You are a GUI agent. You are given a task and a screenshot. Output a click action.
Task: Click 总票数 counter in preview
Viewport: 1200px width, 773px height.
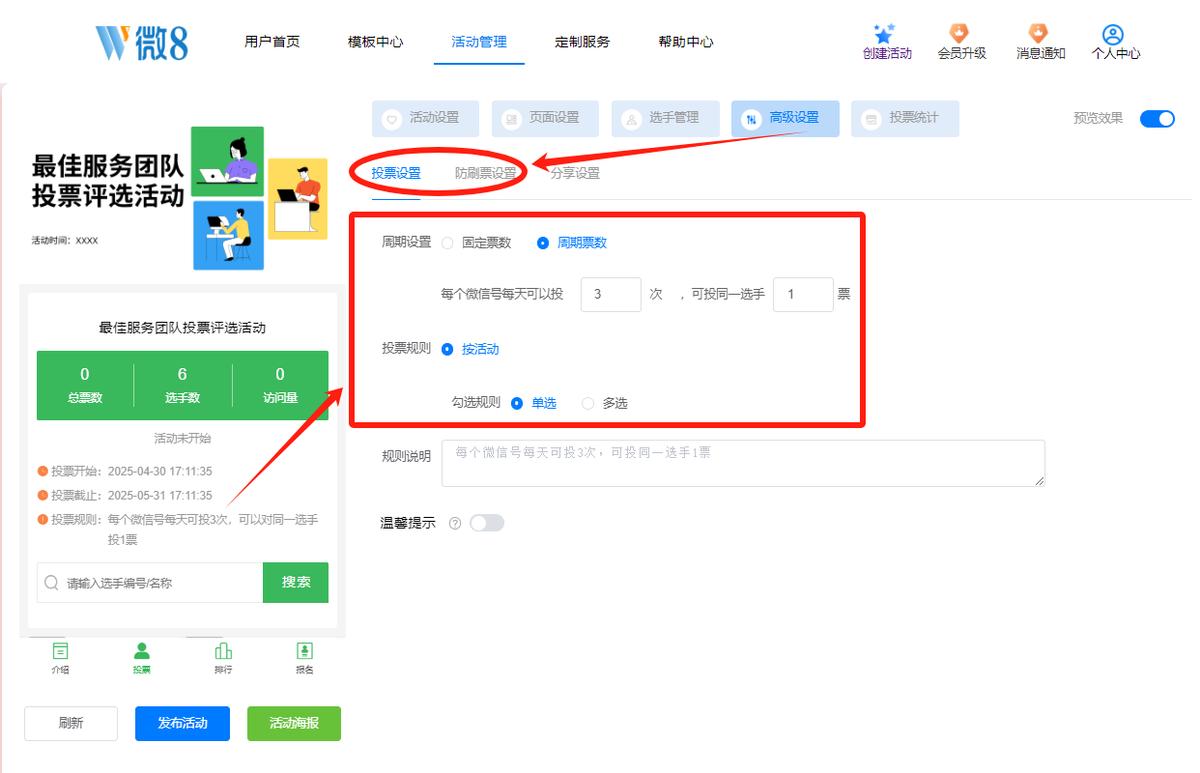click(x=85, y=385)
